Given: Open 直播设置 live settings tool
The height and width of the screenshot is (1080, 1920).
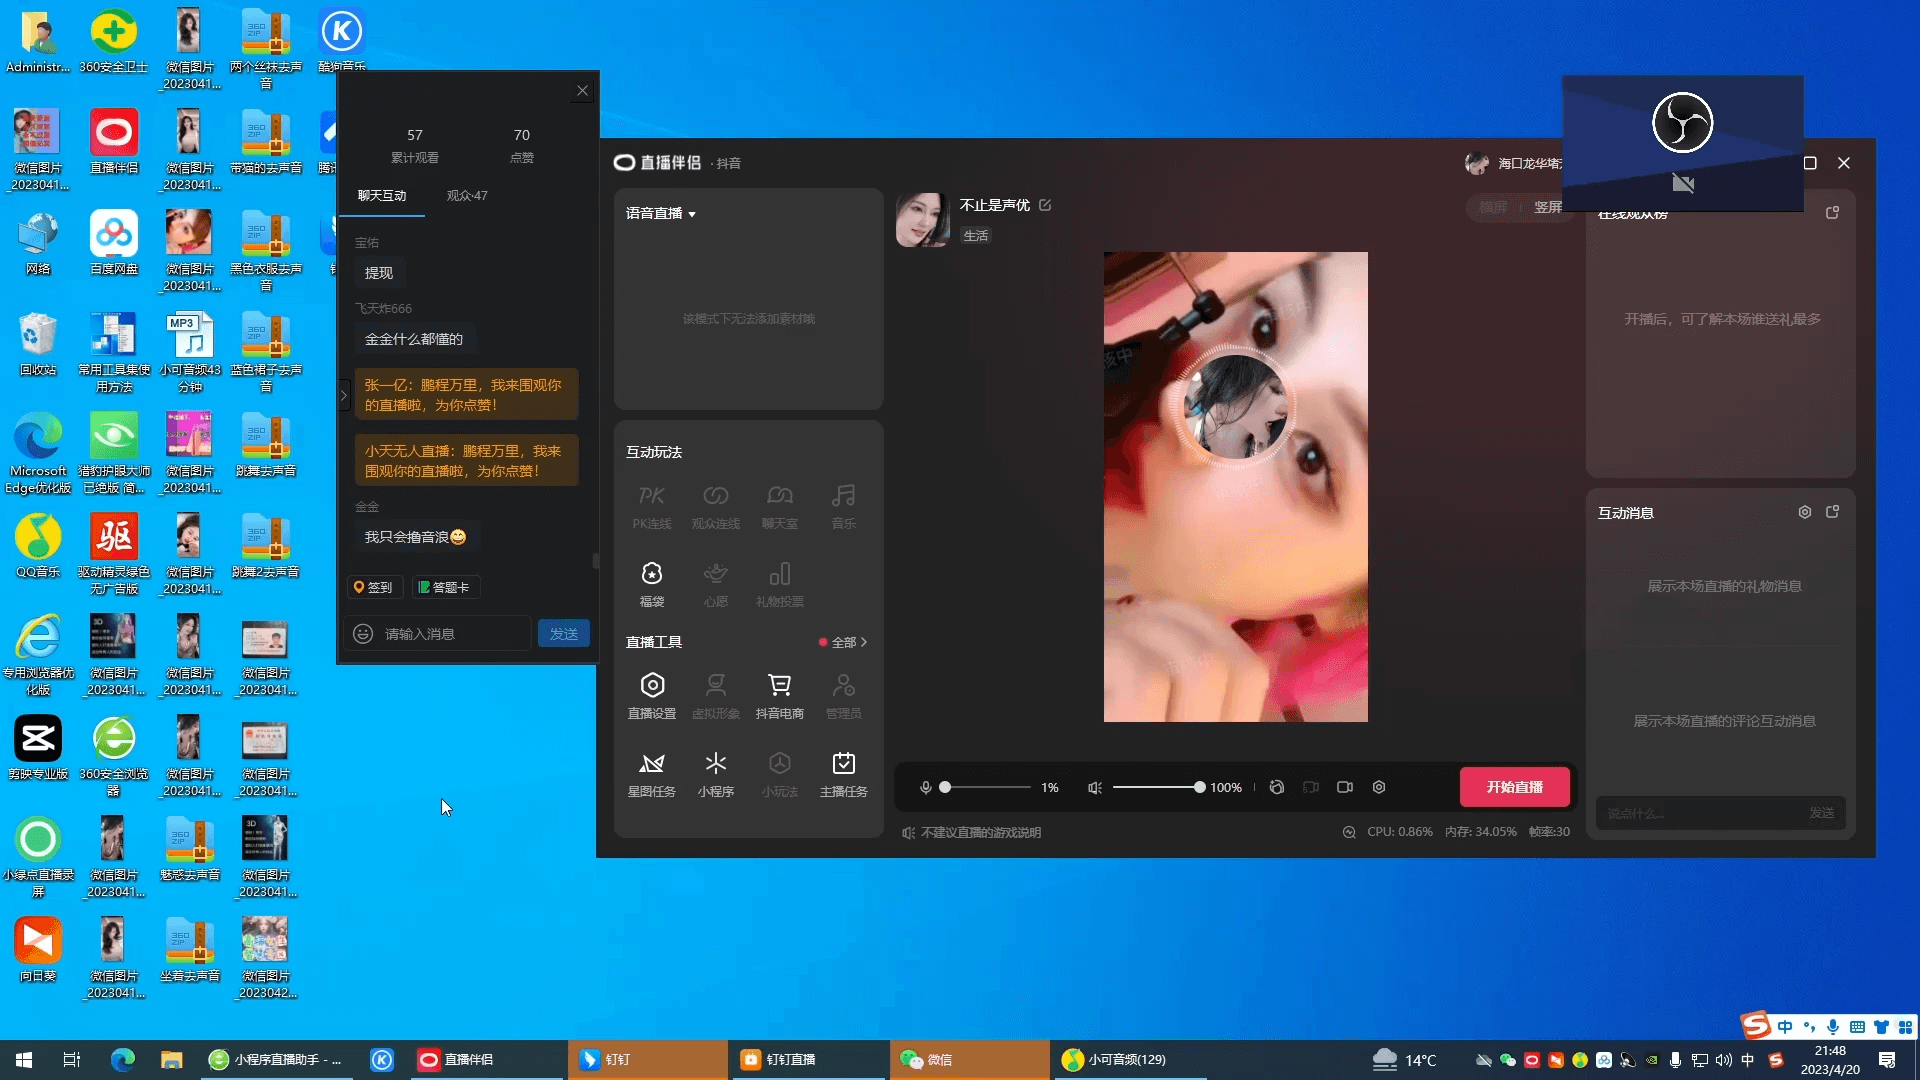Looking at the screenshot, I should click(652, 696).
